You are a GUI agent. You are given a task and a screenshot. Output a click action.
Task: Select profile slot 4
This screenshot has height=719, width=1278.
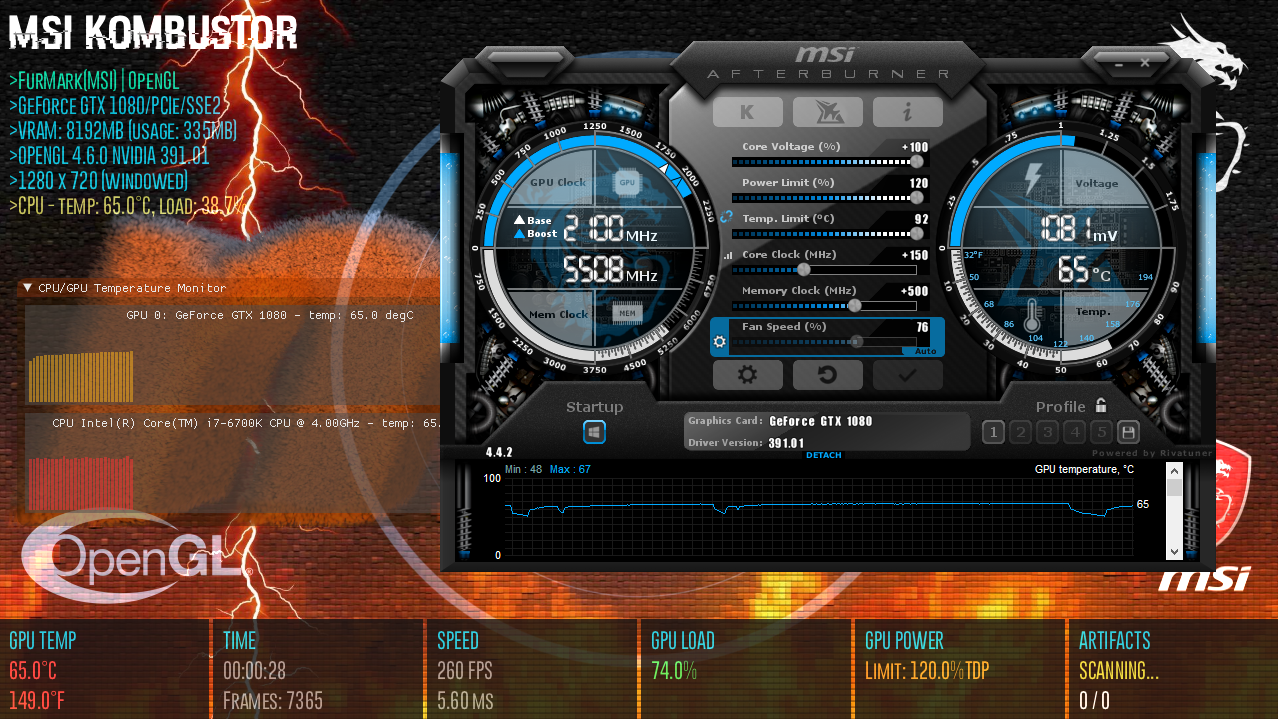(1074, 432)
